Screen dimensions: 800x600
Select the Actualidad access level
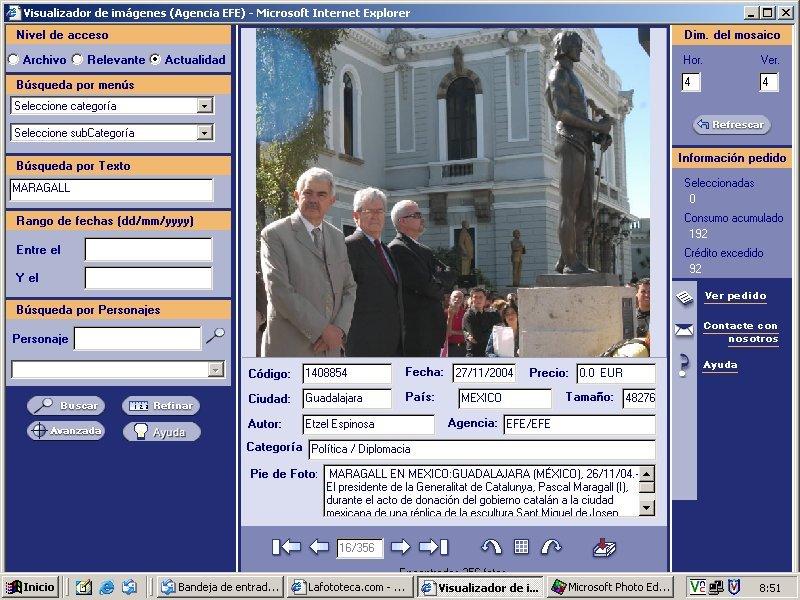point(155,60)
